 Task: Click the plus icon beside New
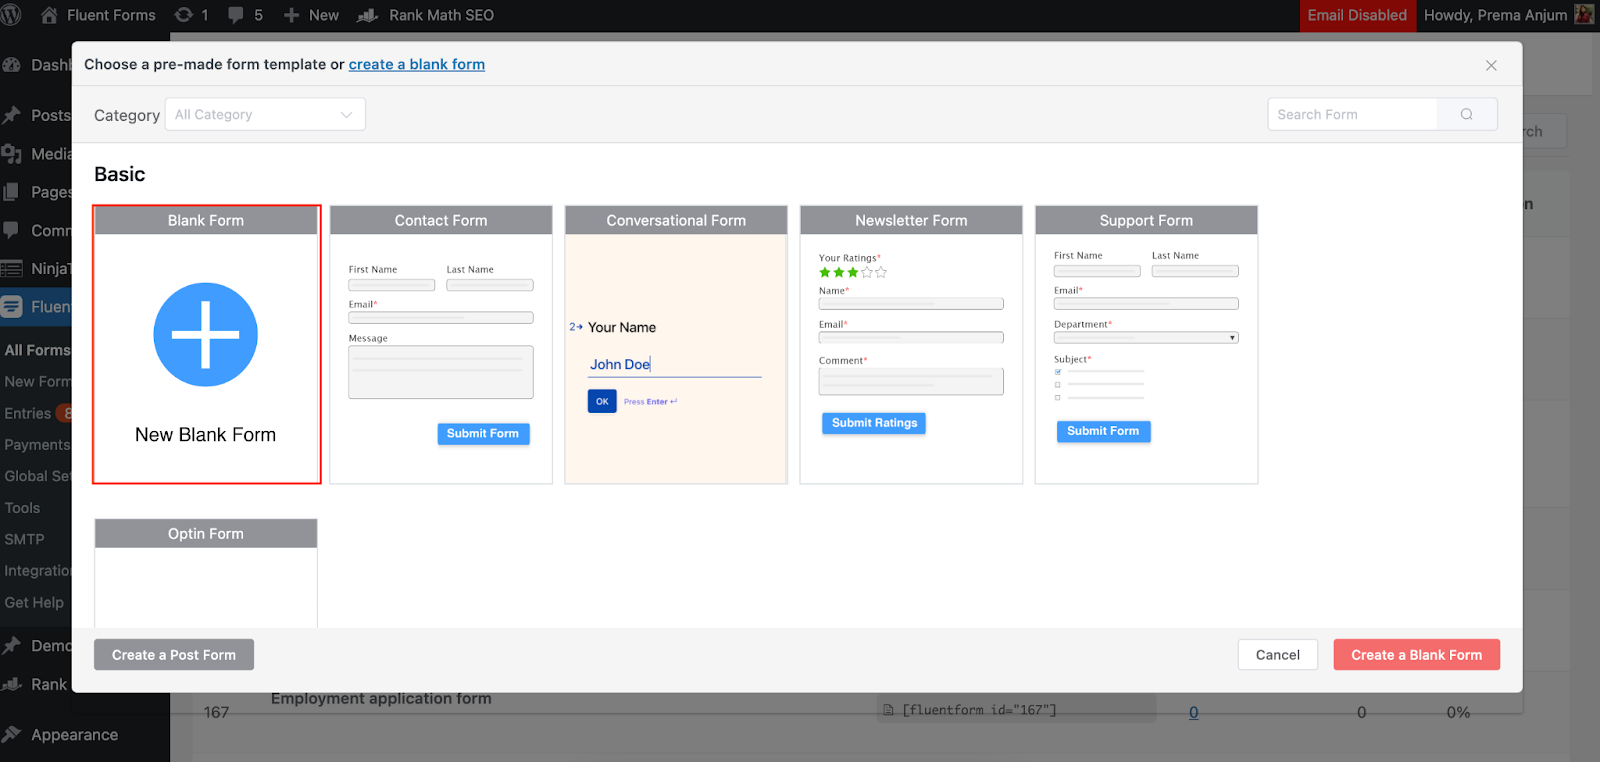[292, 15]
